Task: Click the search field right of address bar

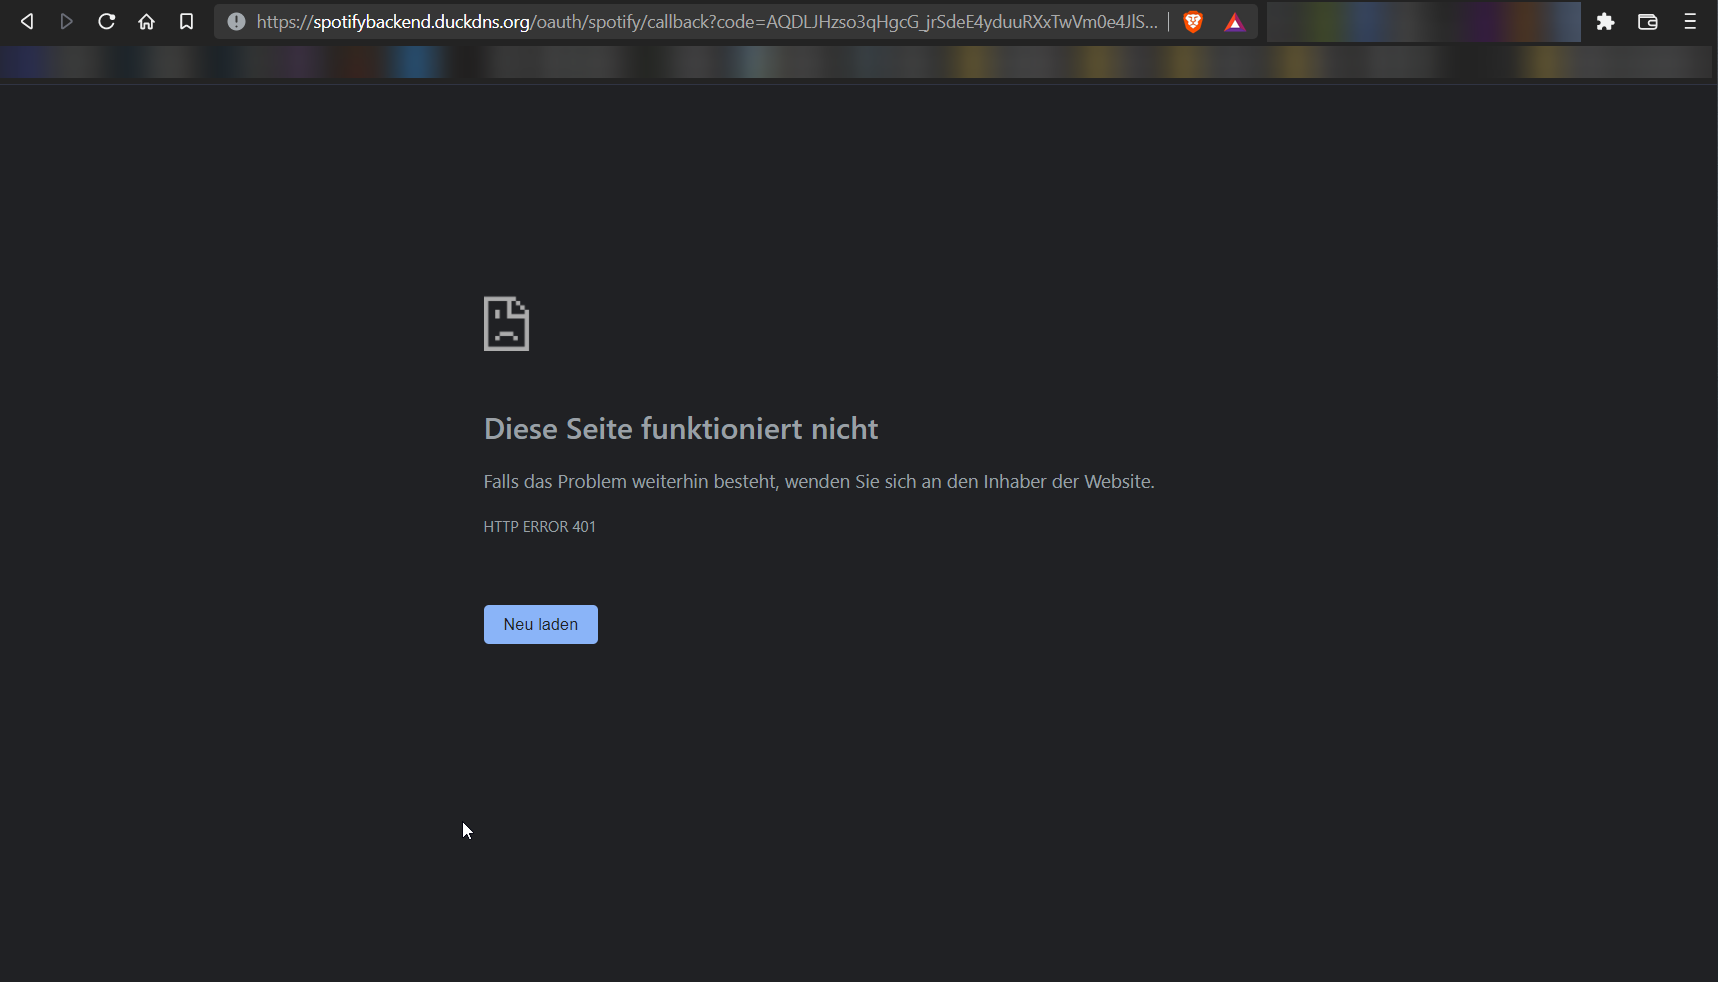Action: 1424,21
